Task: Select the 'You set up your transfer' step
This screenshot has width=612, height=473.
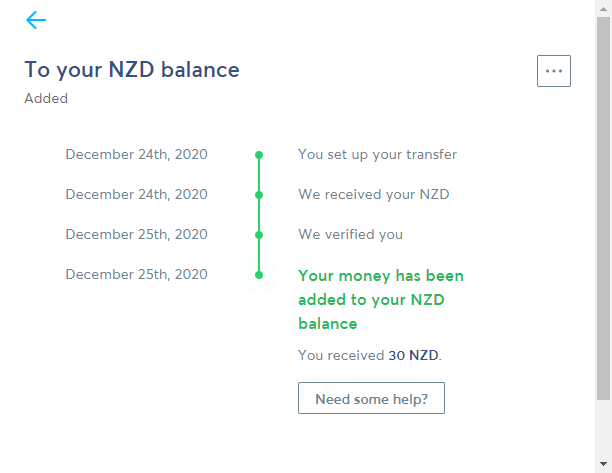Action: point(377,155)
